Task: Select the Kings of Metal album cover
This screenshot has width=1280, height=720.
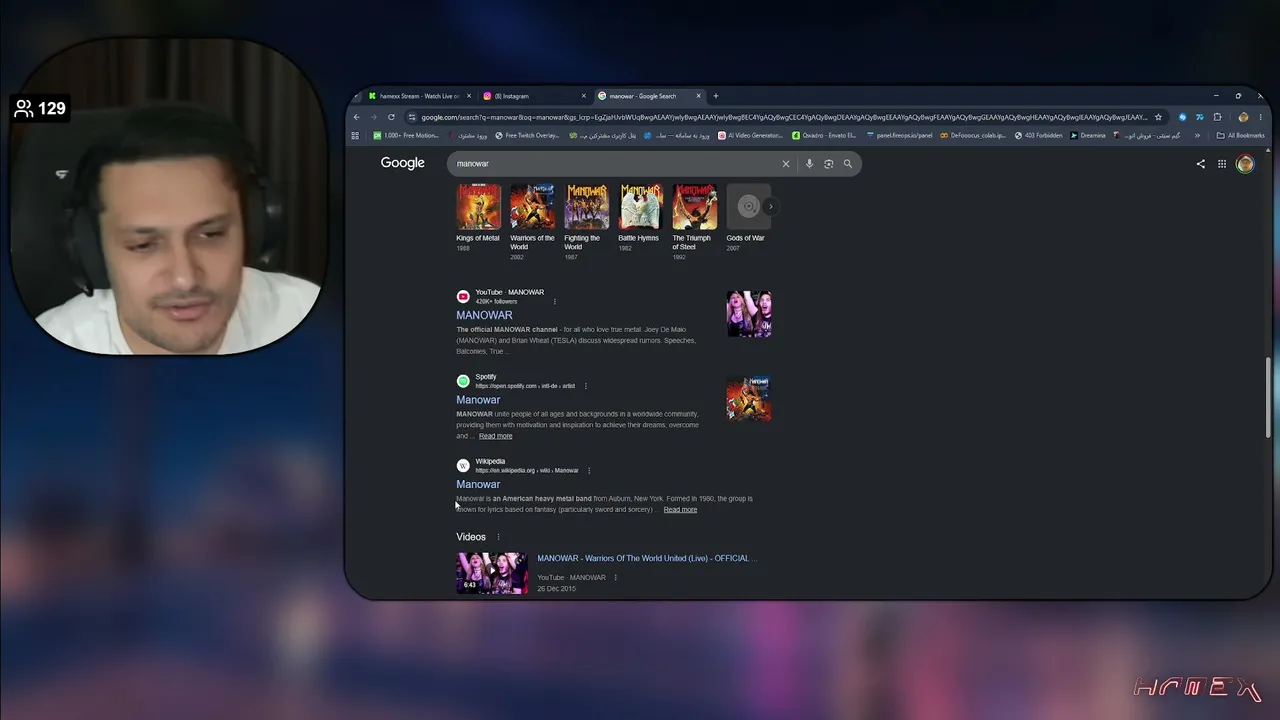Action: (478, 207)
